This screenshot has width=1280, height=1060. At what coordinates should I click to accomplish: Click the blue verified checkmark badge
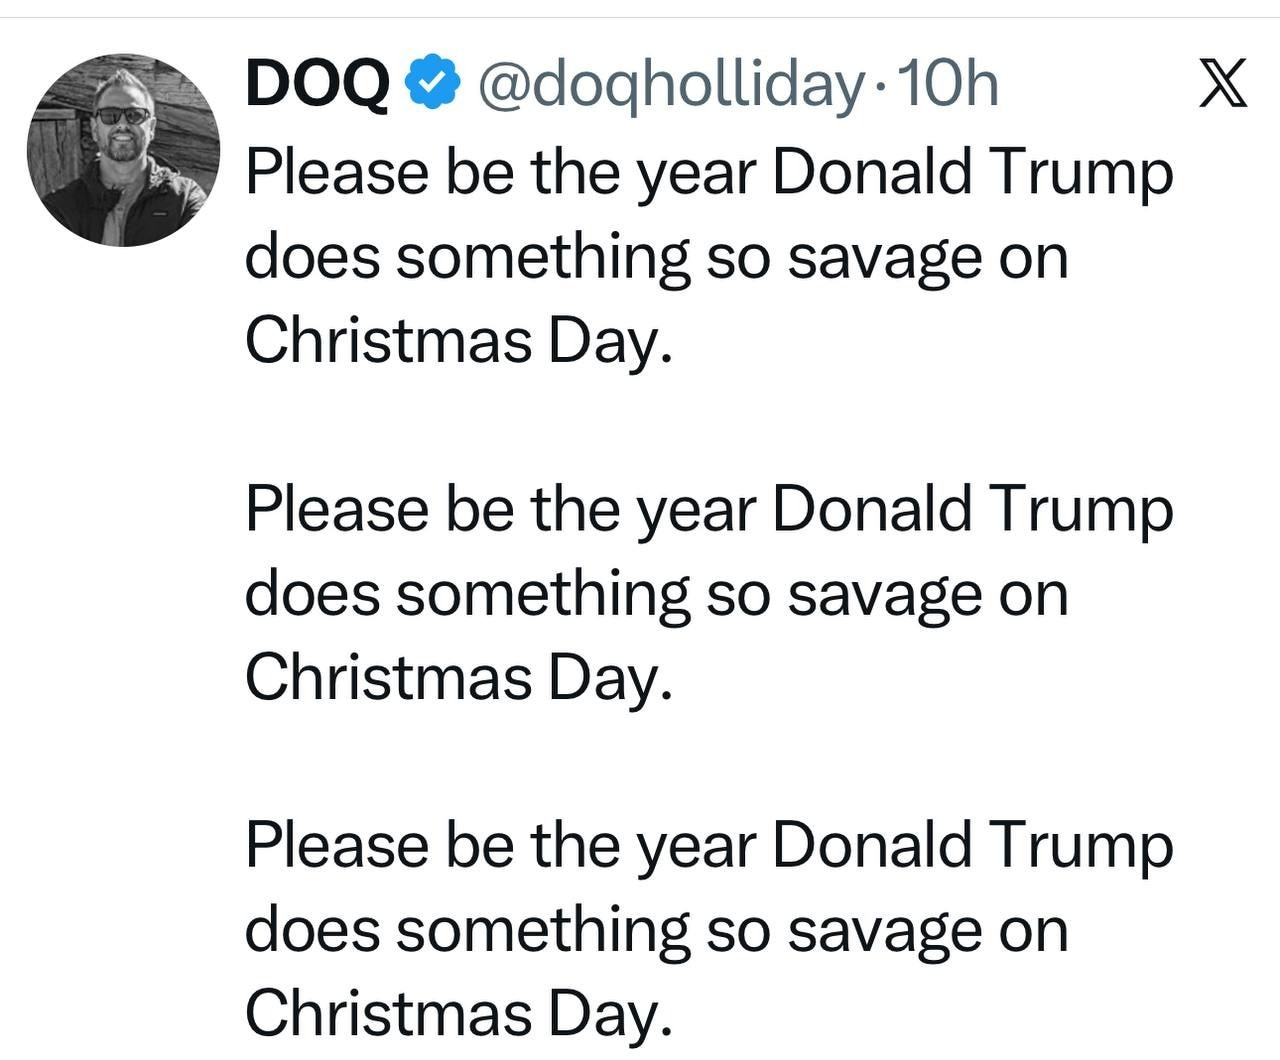432,84
